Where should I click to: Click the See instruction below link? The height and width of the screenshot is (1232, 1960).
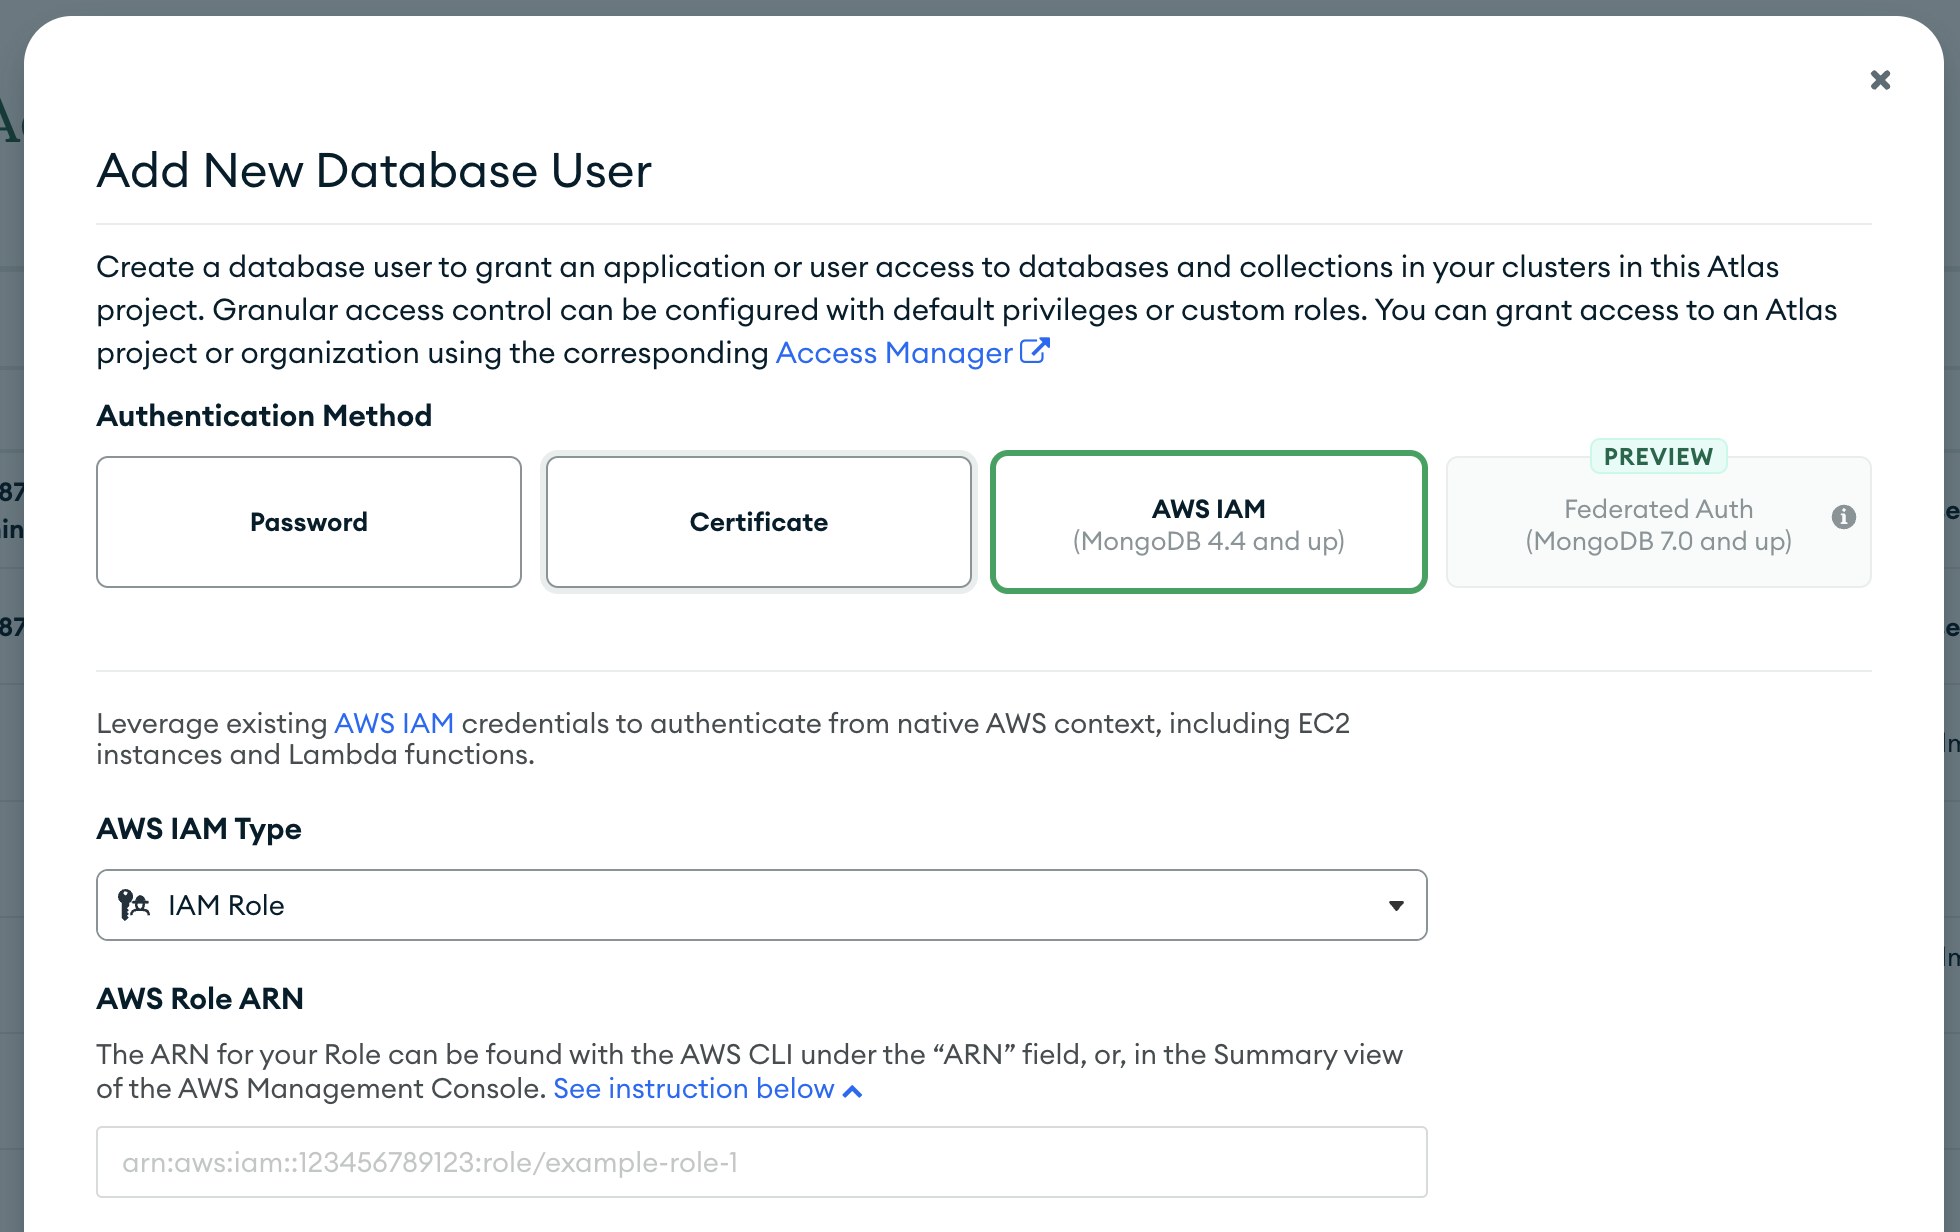tap(693, 1088)
